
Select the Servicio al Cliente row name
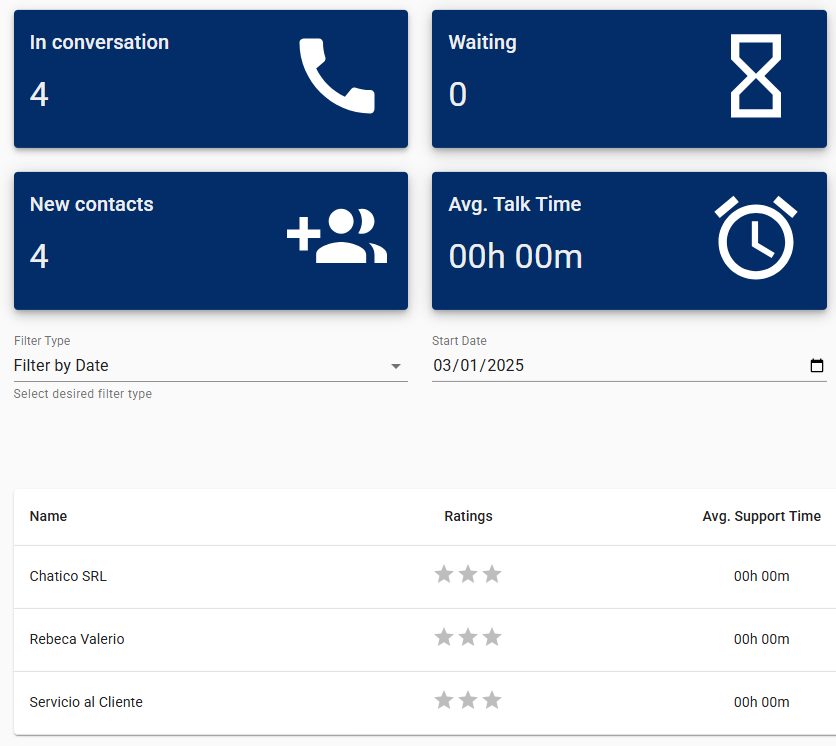coord(86,702)
